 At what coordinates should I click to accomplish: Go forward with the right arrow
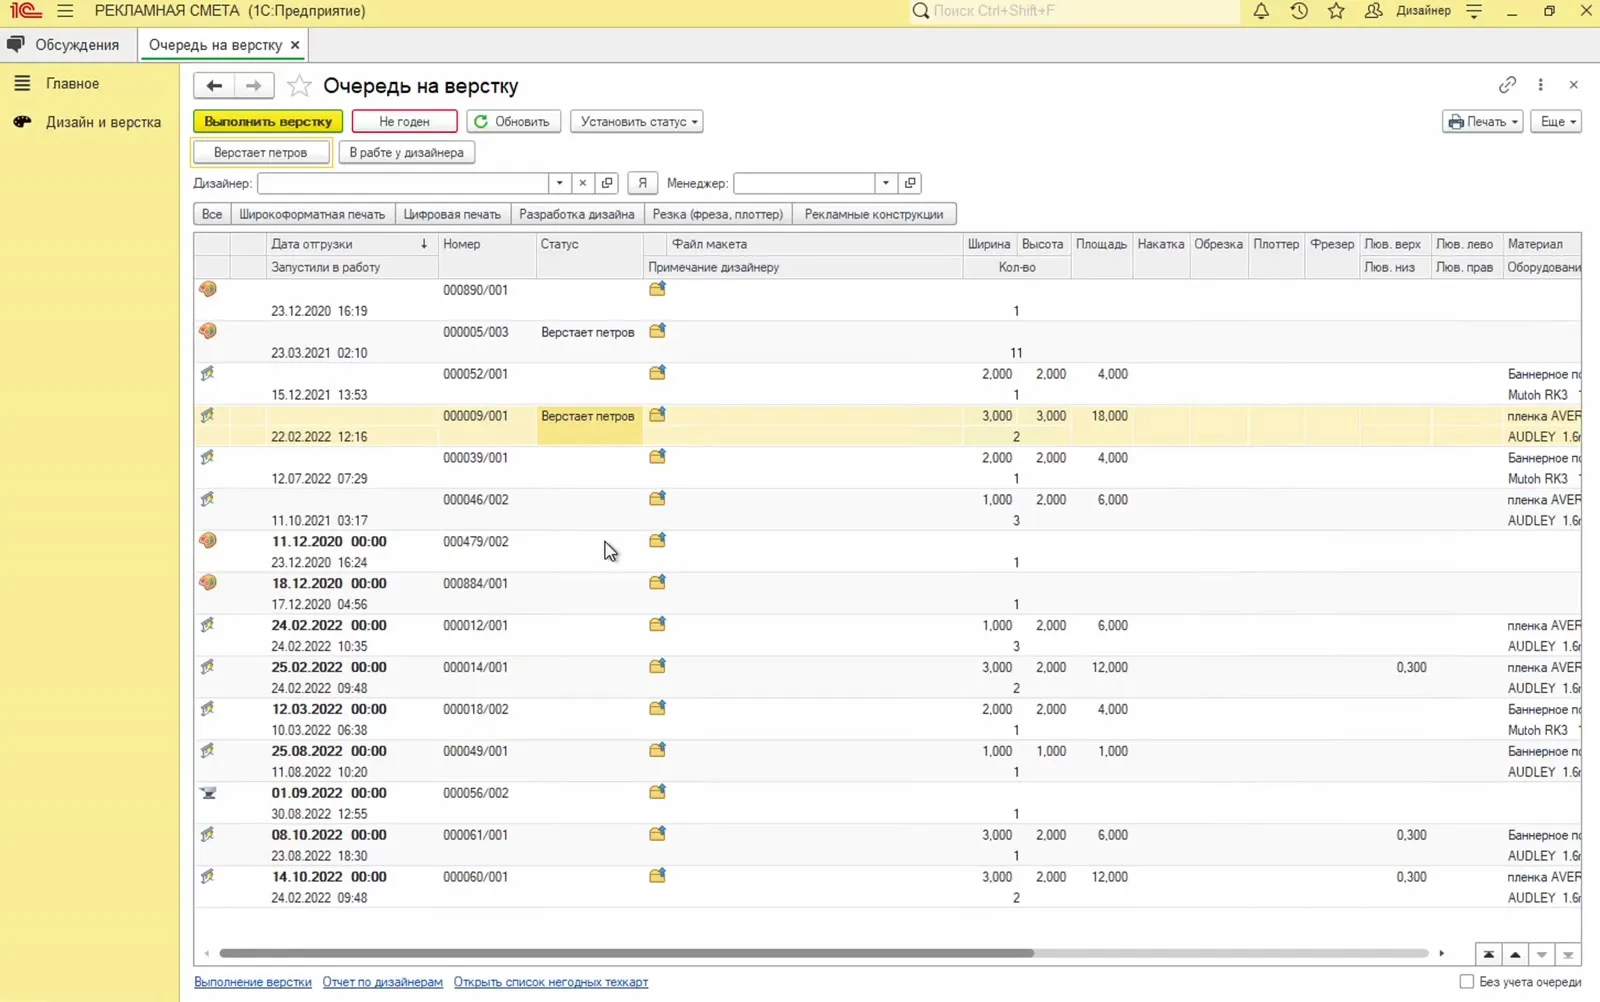pos(254,86)
